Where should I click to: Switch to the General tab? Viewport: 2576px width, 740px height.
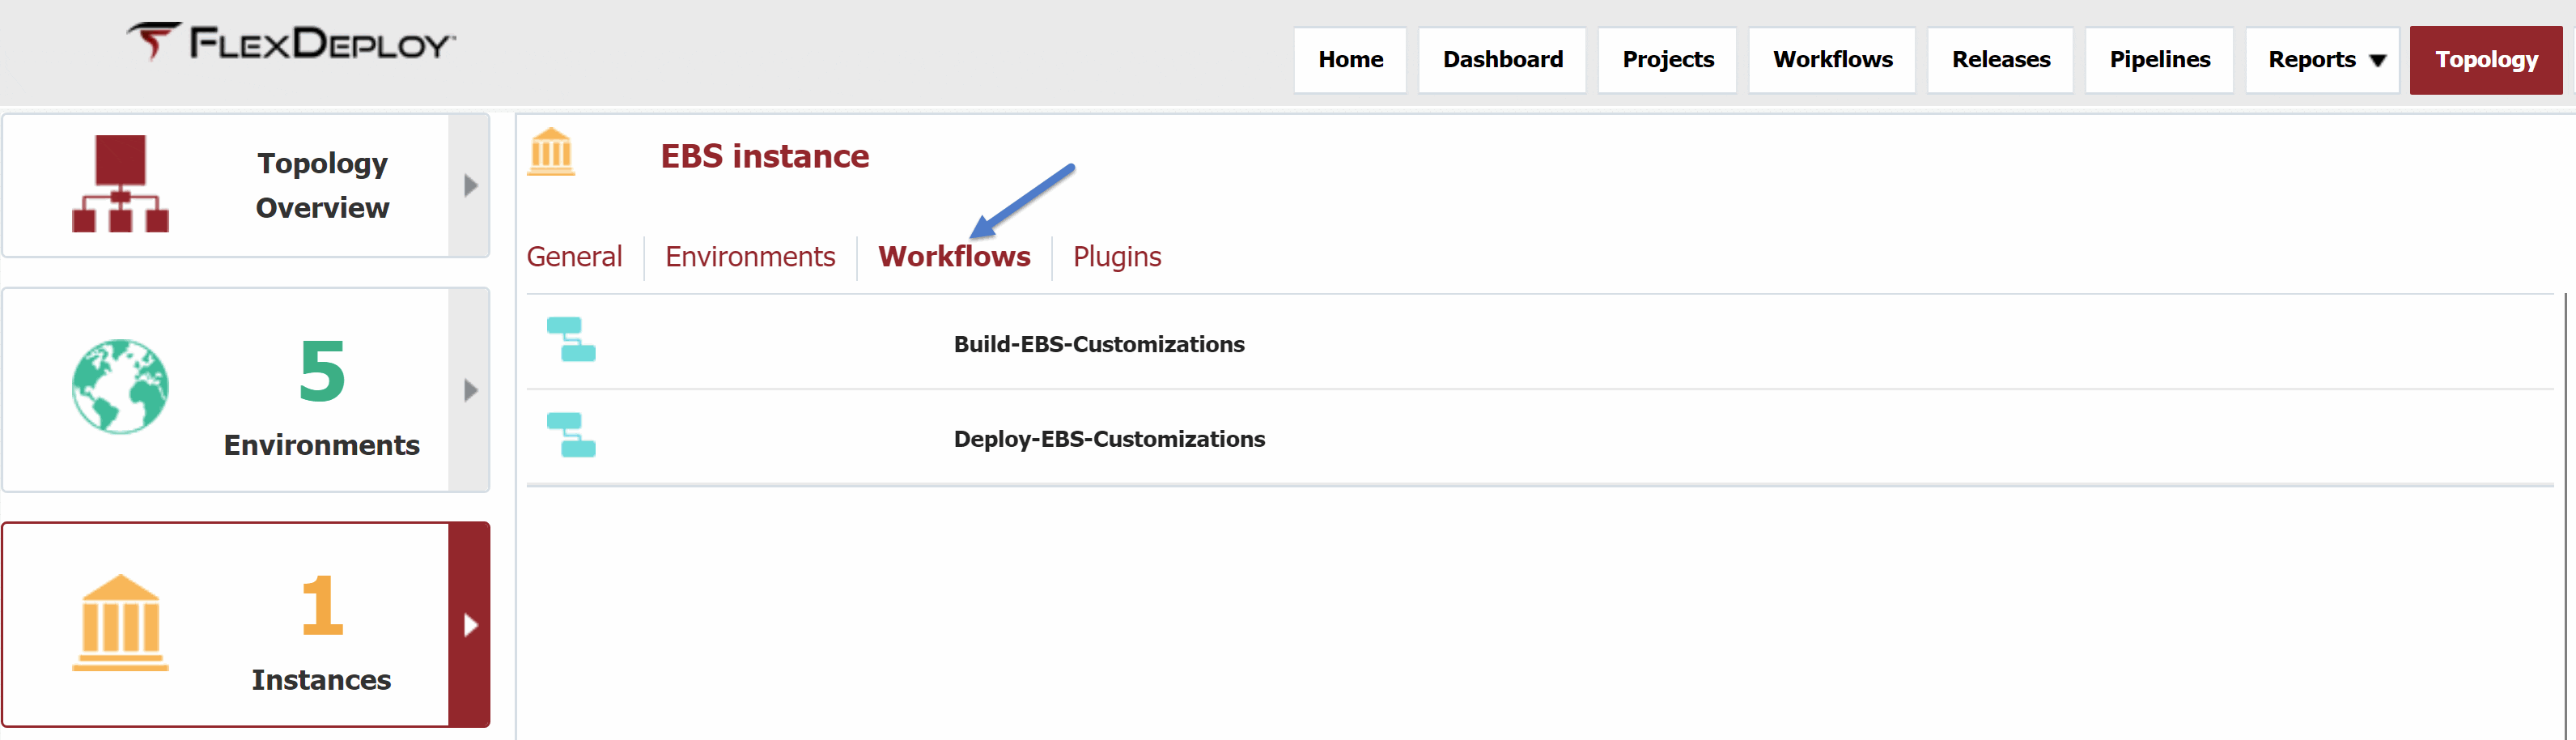574,257
